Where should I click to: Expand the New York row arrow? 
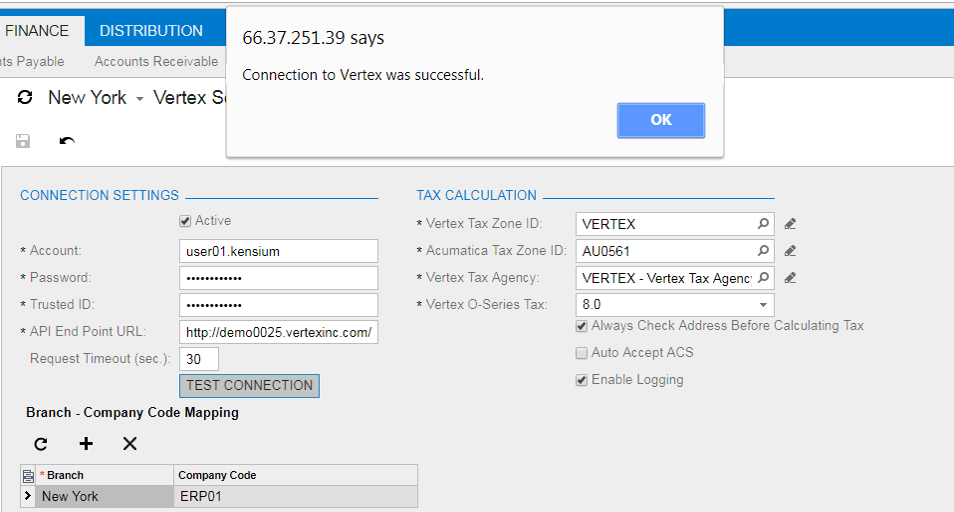click(x=27, y=496)
